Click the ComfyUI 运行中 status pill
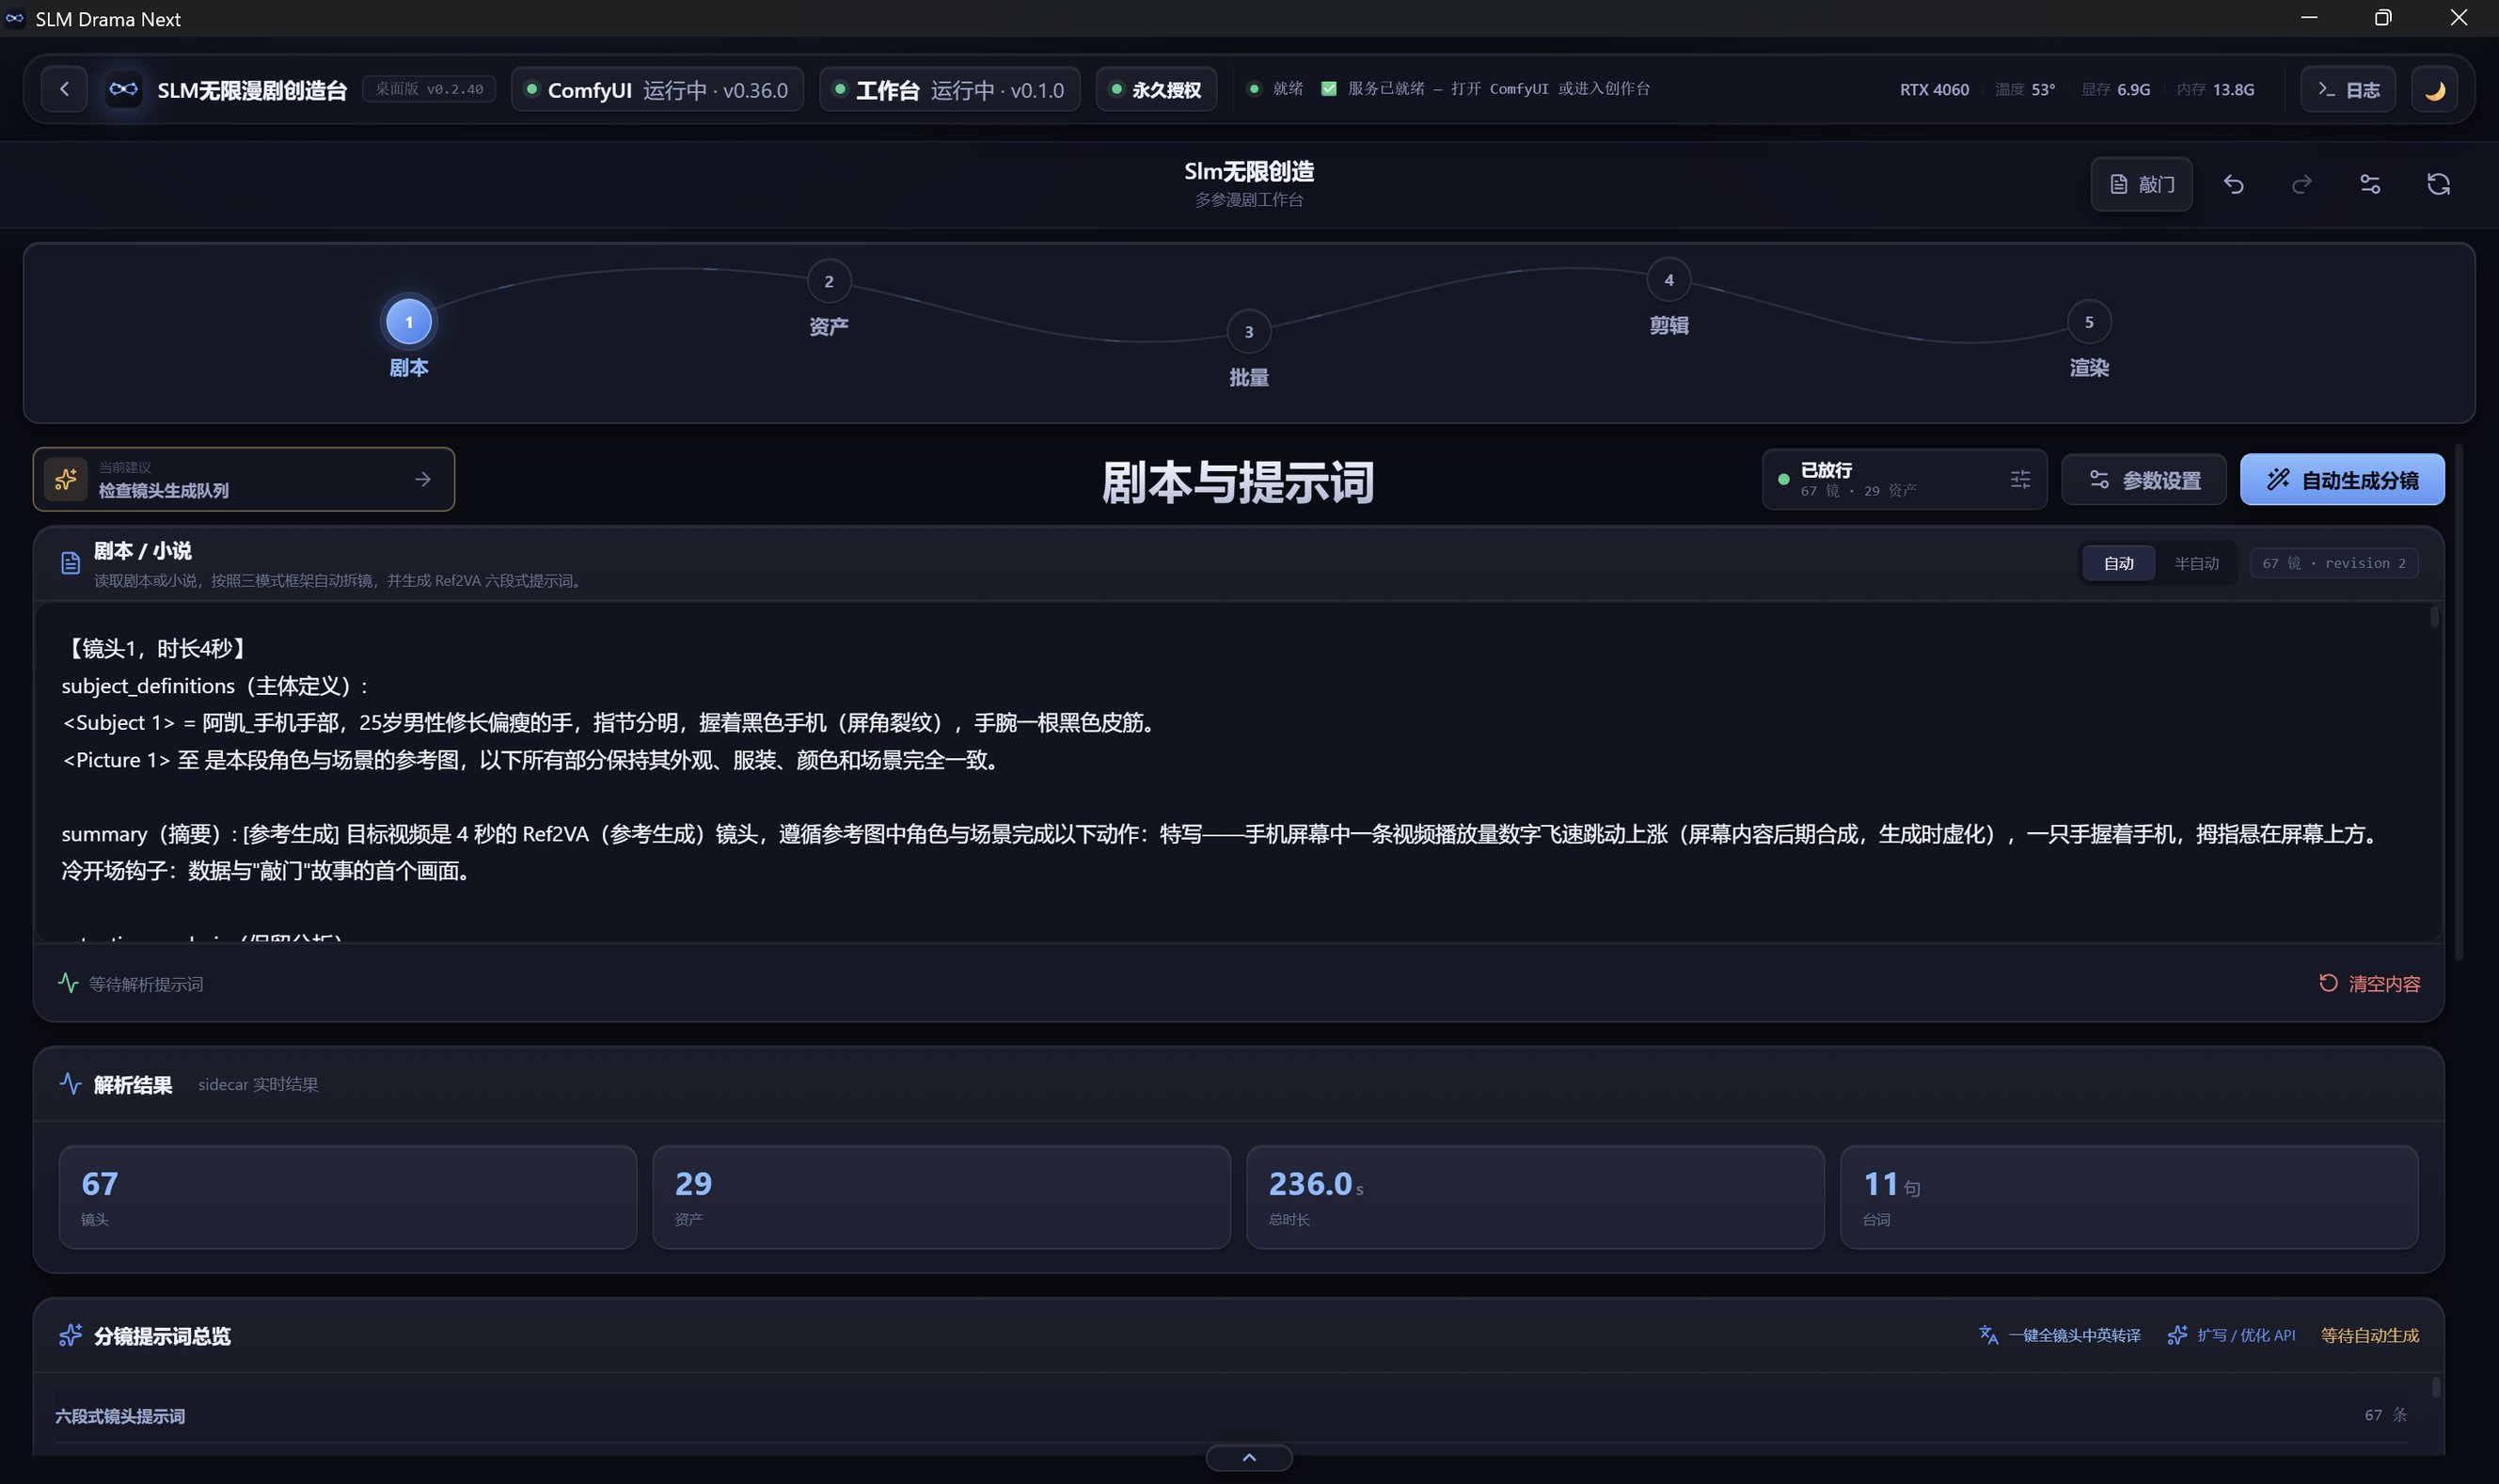The height and width of the screenshot is (1484, 2499). (x=657, y=90)
